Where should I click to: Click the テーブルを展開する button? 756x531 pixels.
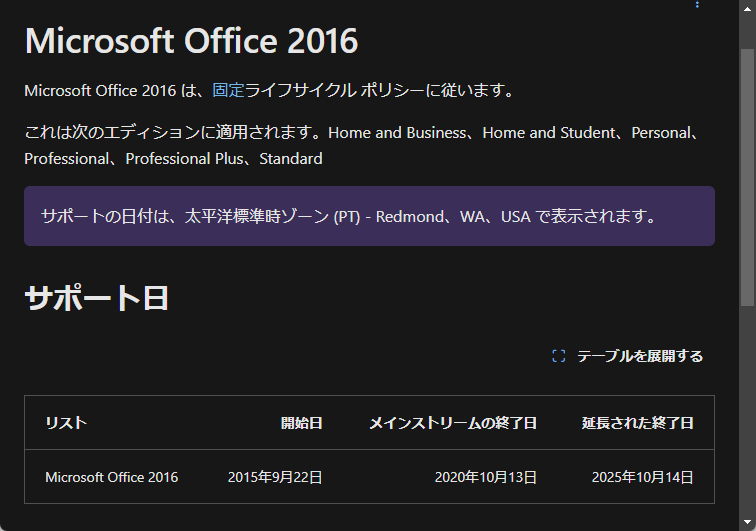[x=627, y=356]
